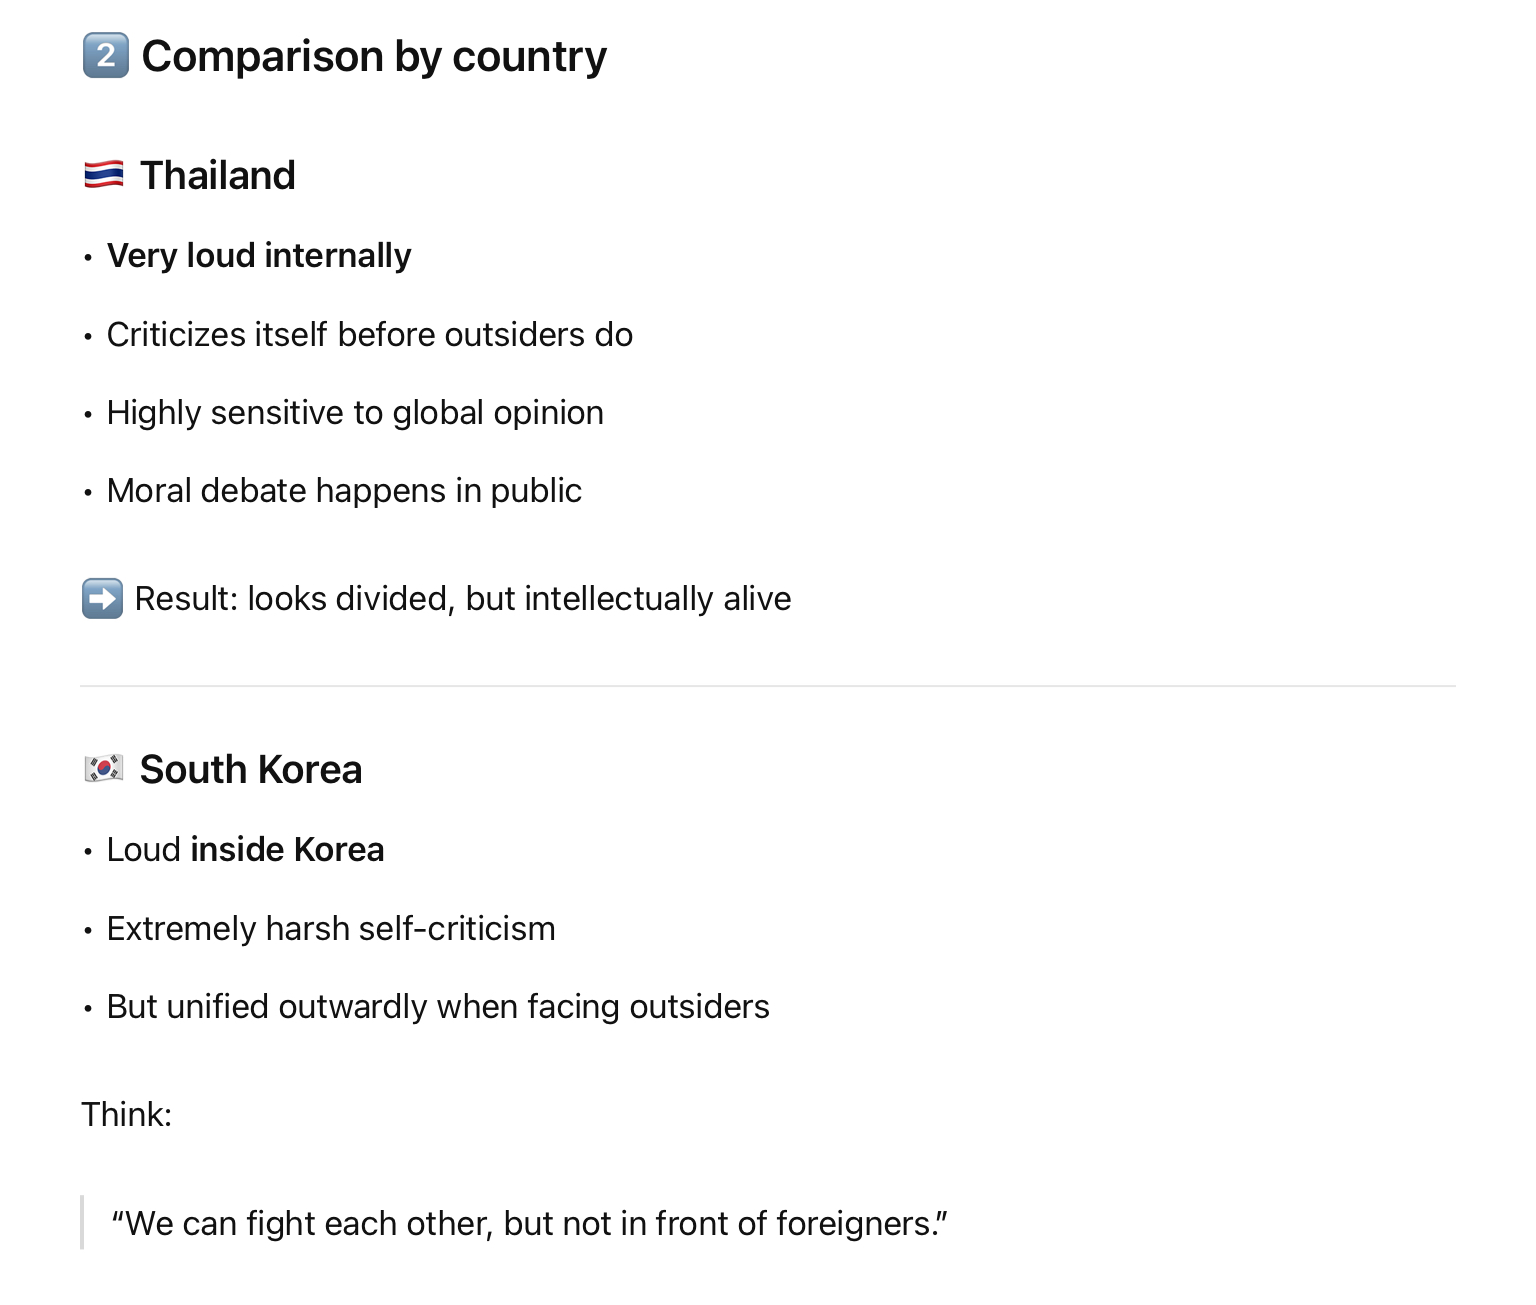This screenshot has width=1536, height=1305.
Task: Click the 'South Korea' section heading
Action: [x=250, y=769]
